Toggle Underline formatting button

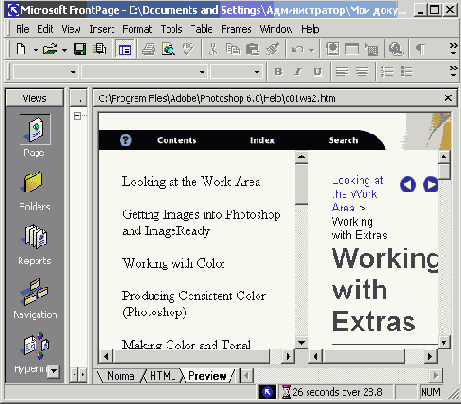[x=318, y=72]
